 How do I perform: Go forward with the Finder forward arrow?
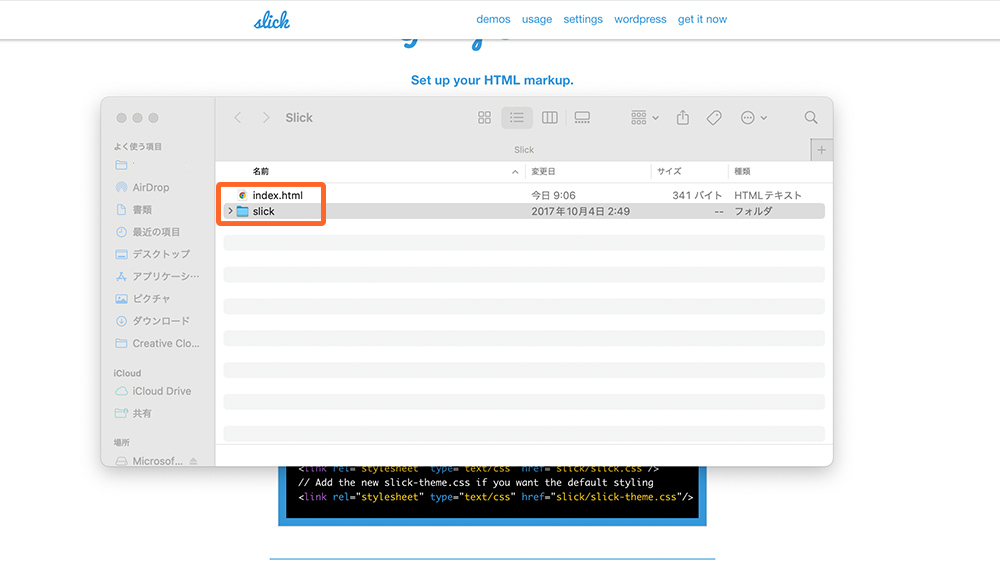tap(266, 117)
